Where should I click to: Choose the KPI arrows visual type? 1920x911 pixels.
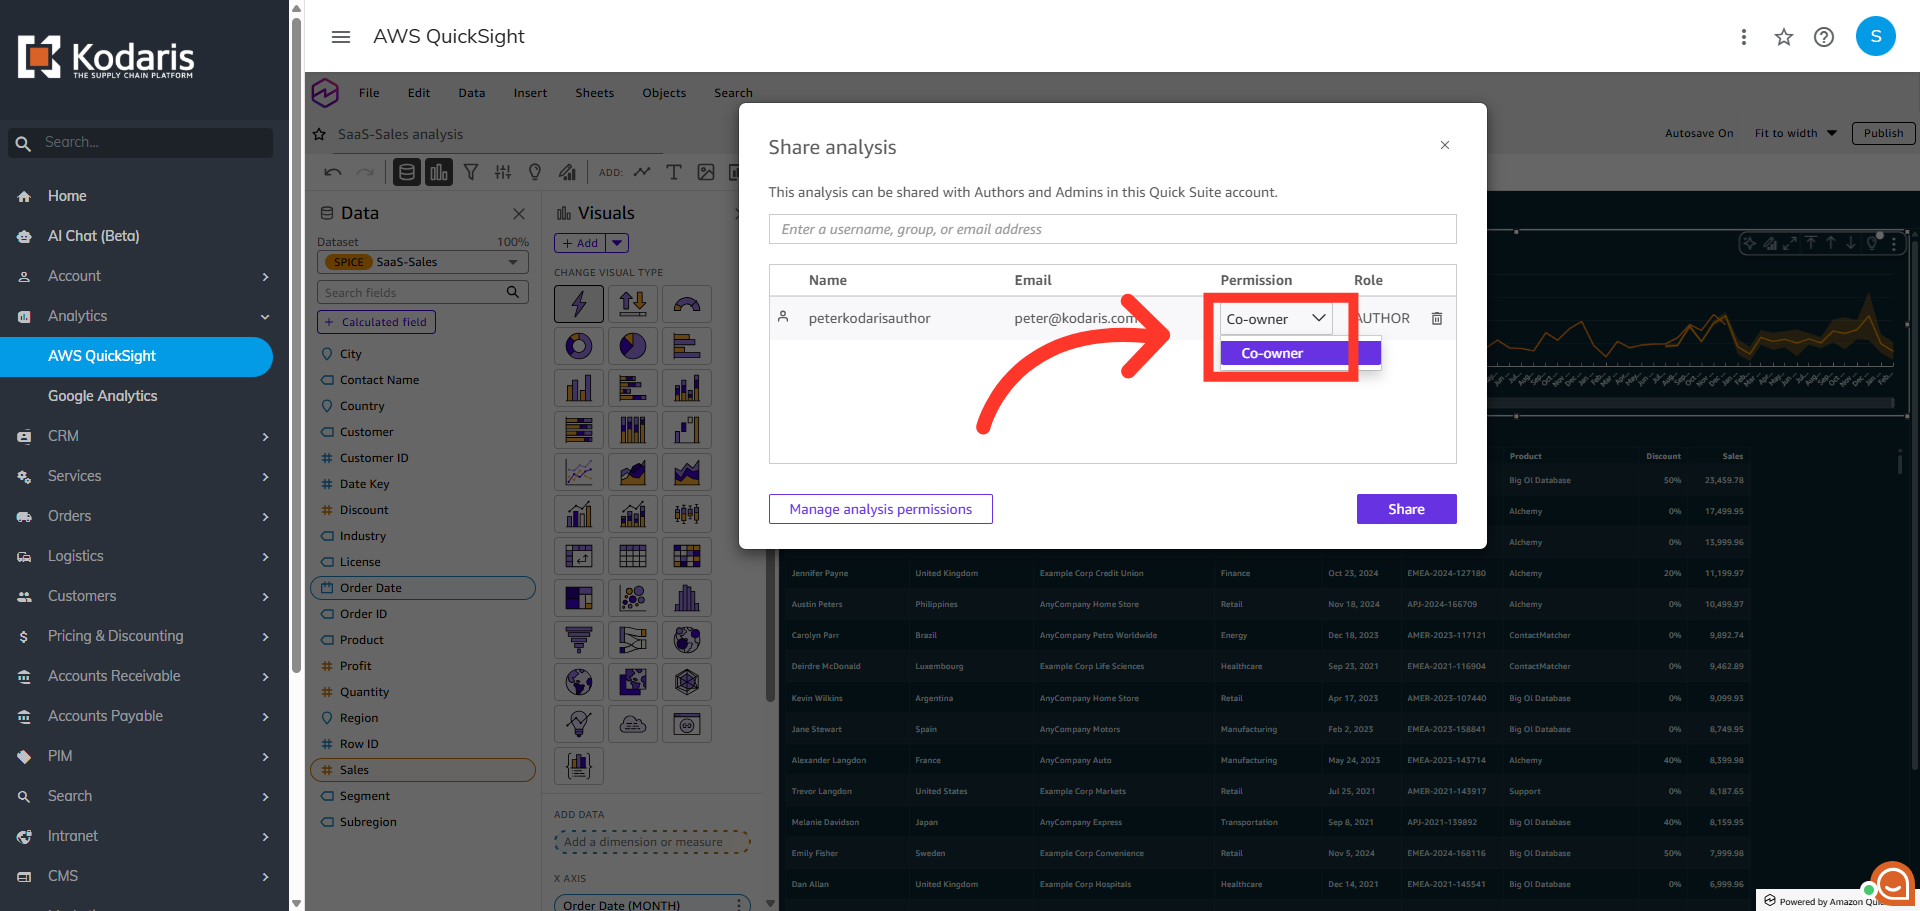point(633,304)
